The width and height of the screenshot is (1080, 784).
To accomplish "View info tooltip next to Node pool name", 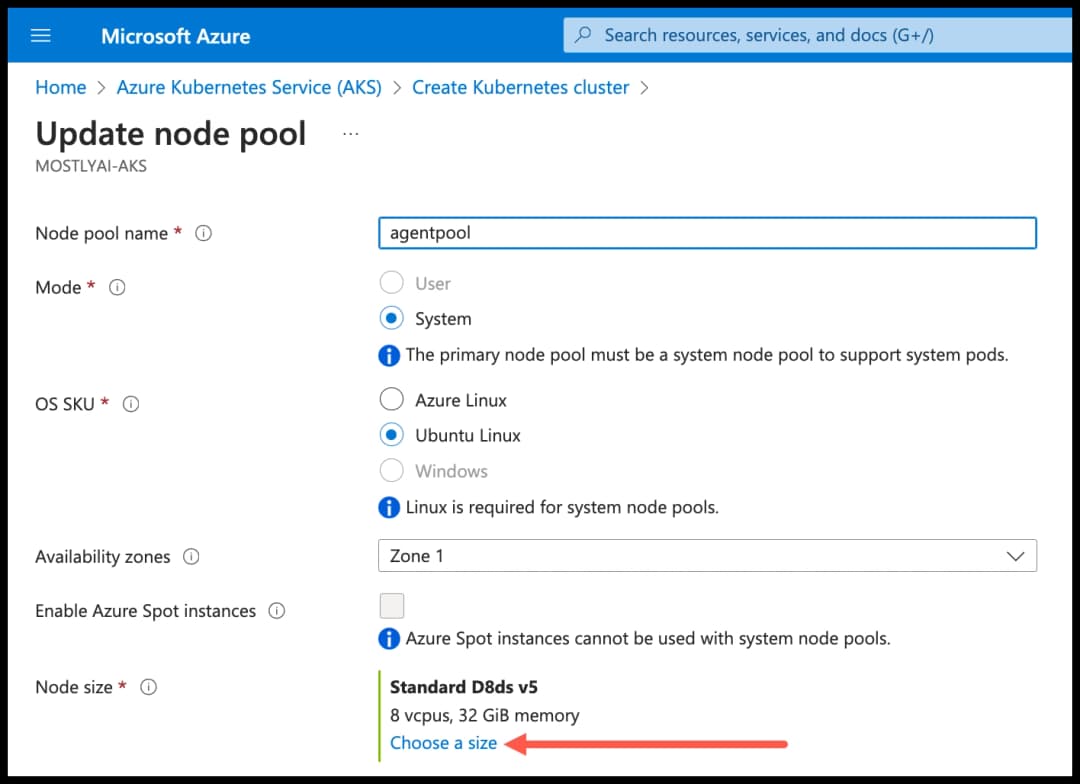I will click(x=203, y=232).
